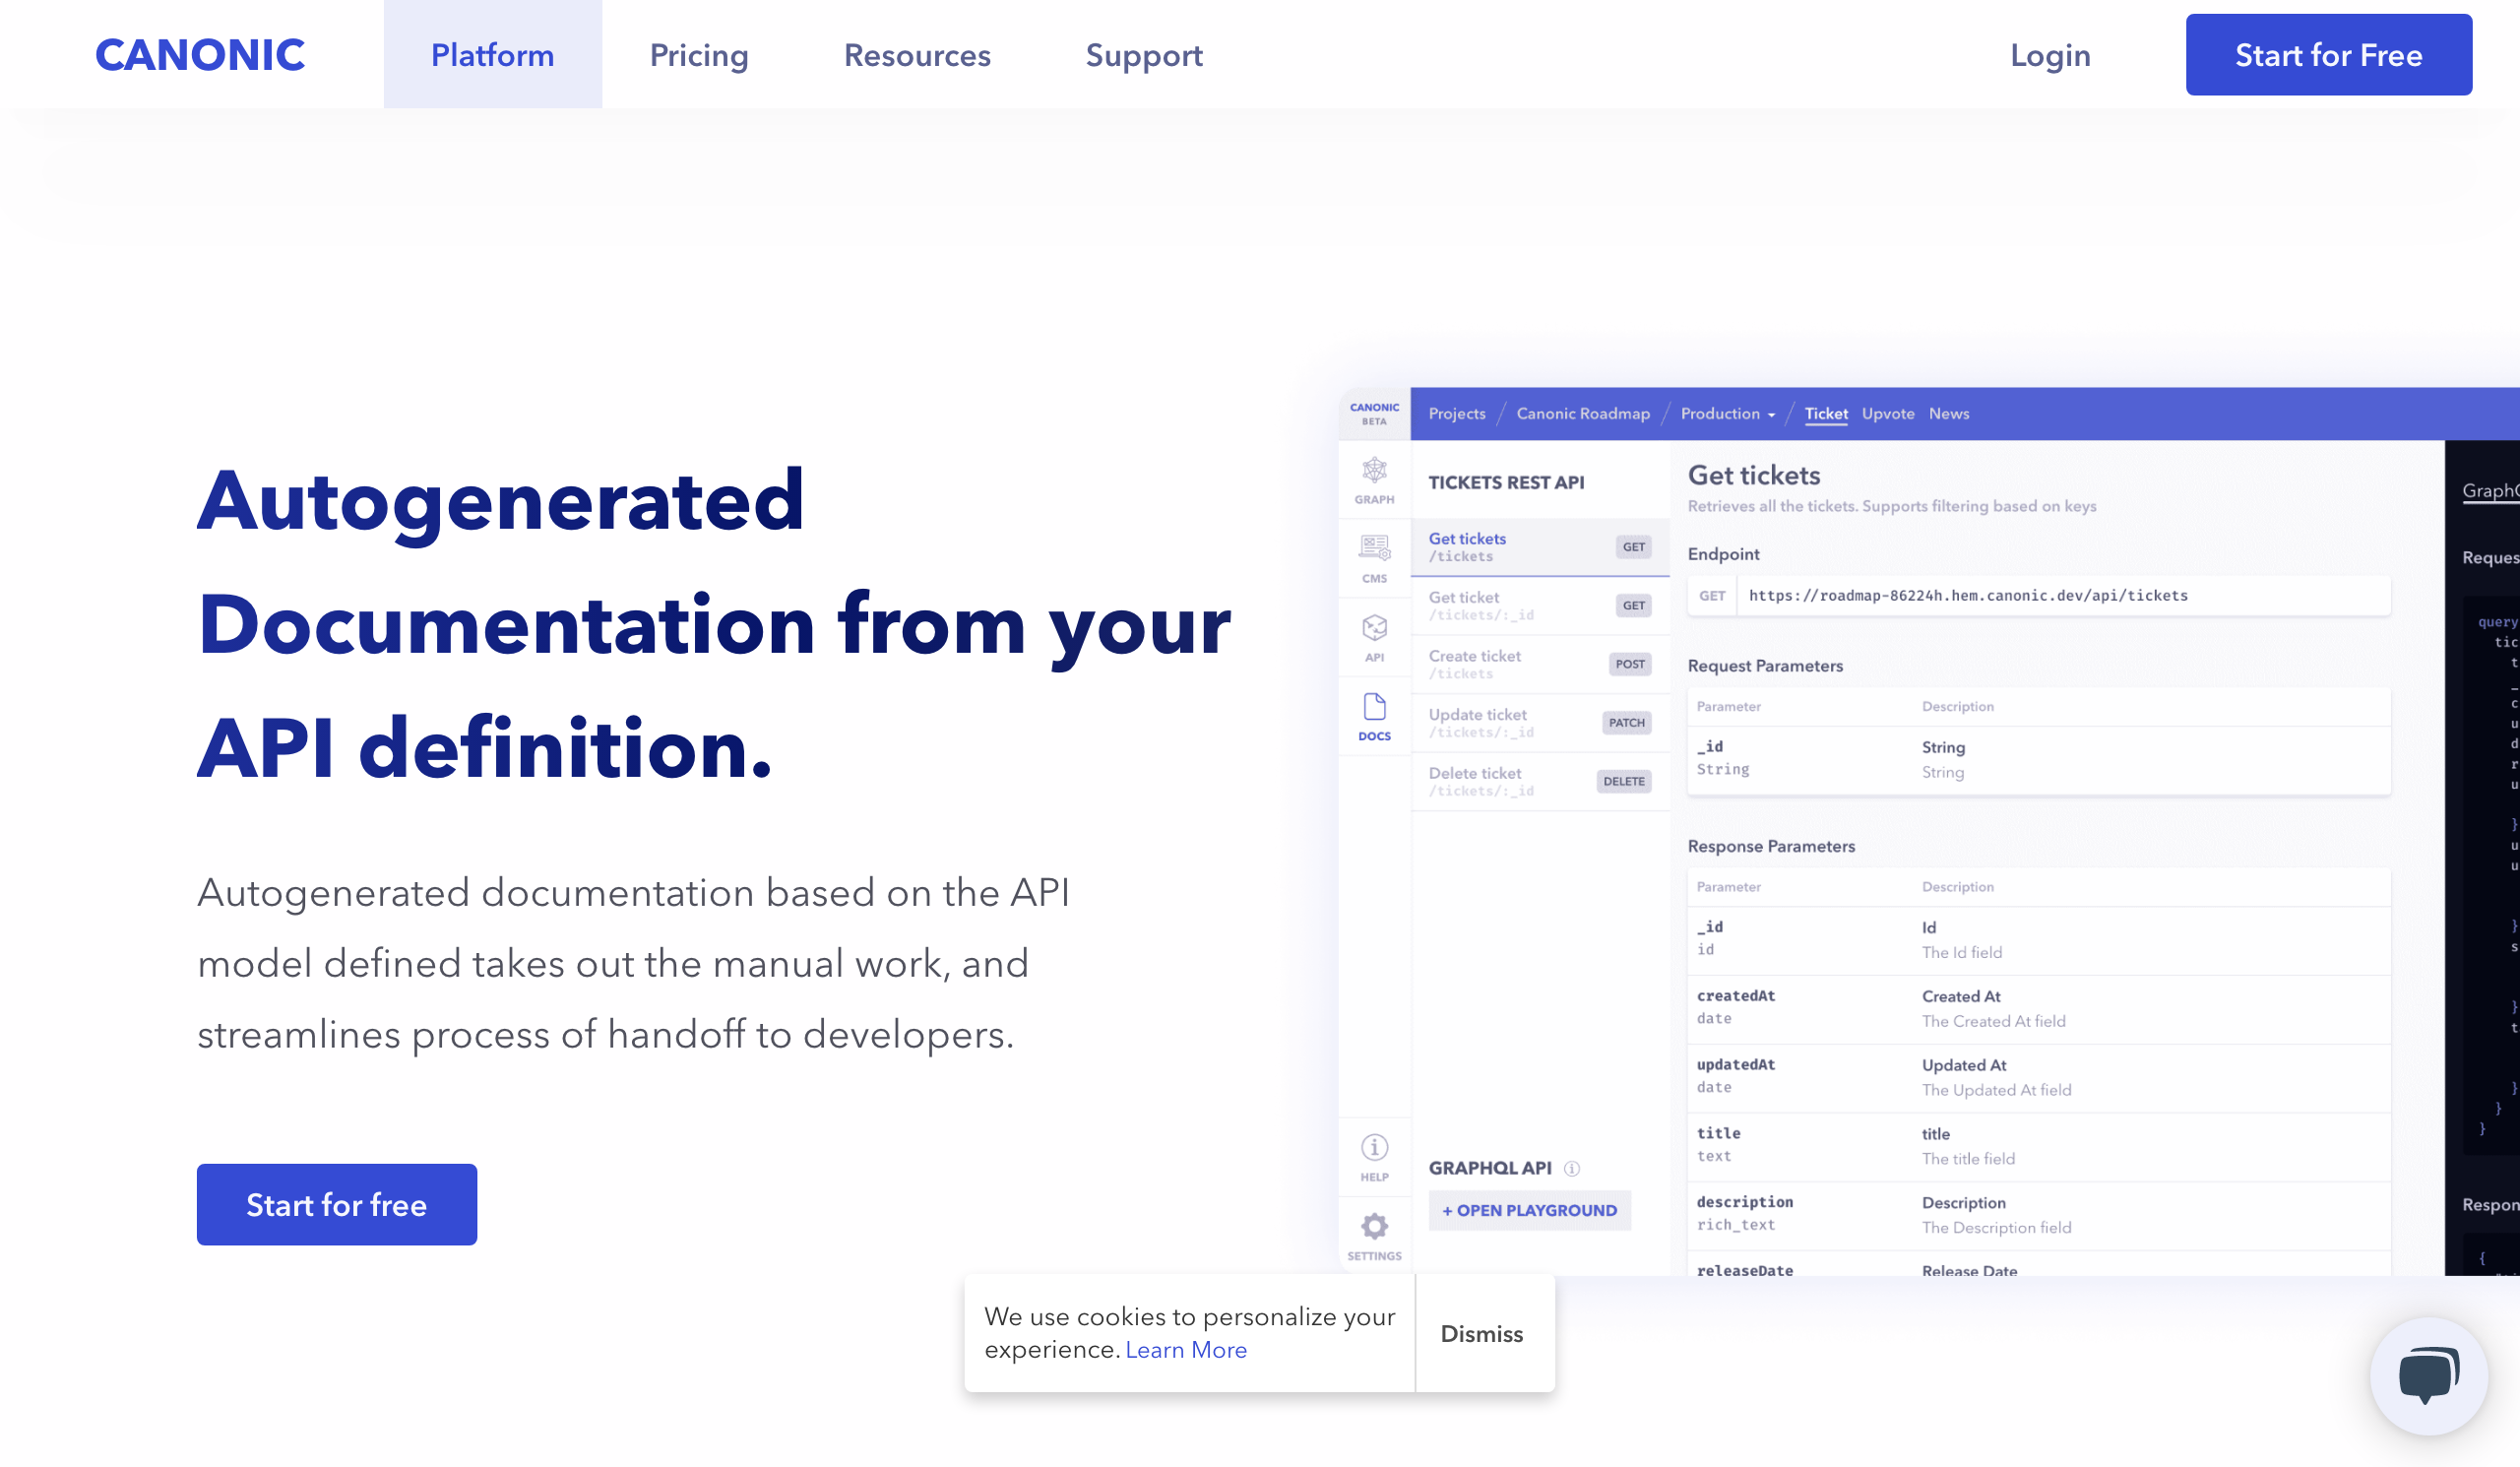The height and width of the screenshot is (1467, 2520).
Task: Open the Support menu
Action: [x=1144, y=55]
